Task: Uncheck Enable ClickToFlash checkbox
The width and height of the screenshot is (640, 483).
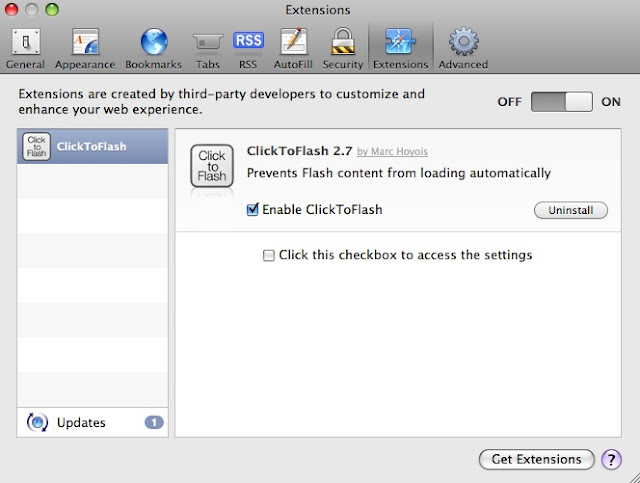Action: [x=253, y=209]
